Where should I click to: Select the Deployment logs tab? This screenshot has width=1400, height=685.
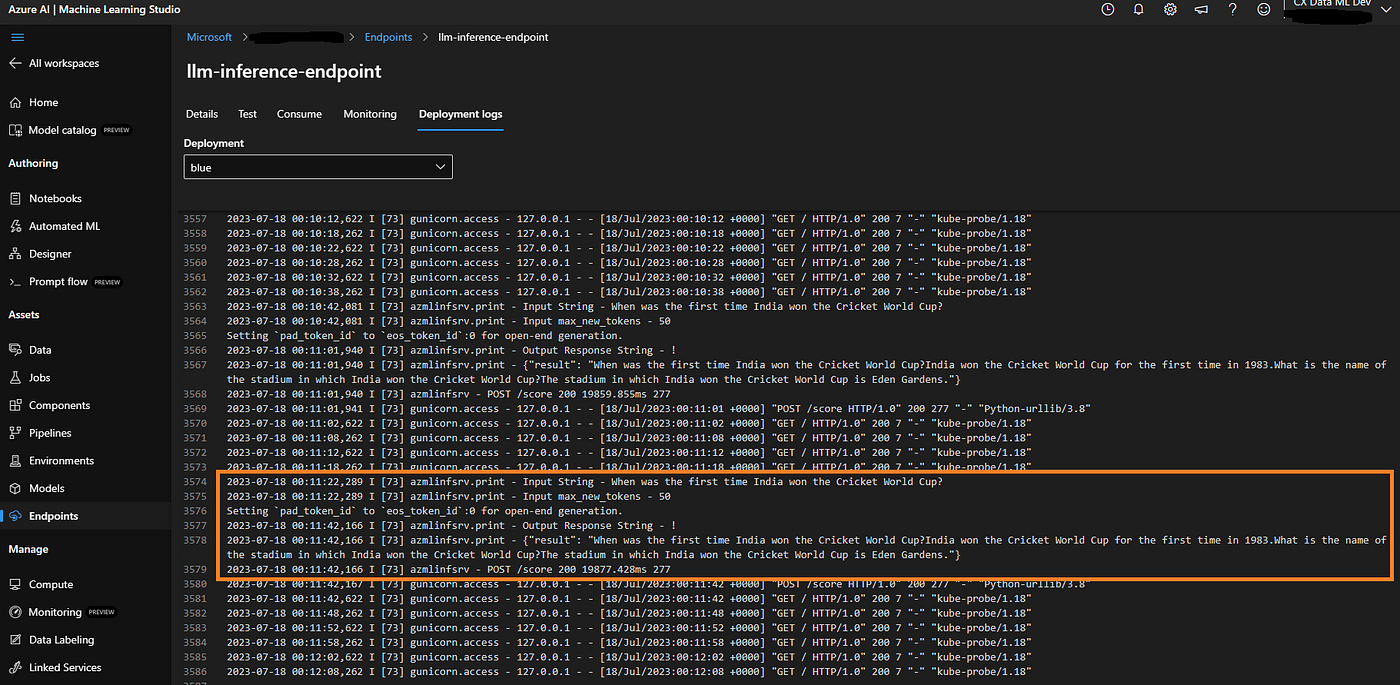(x=461, y=114)
